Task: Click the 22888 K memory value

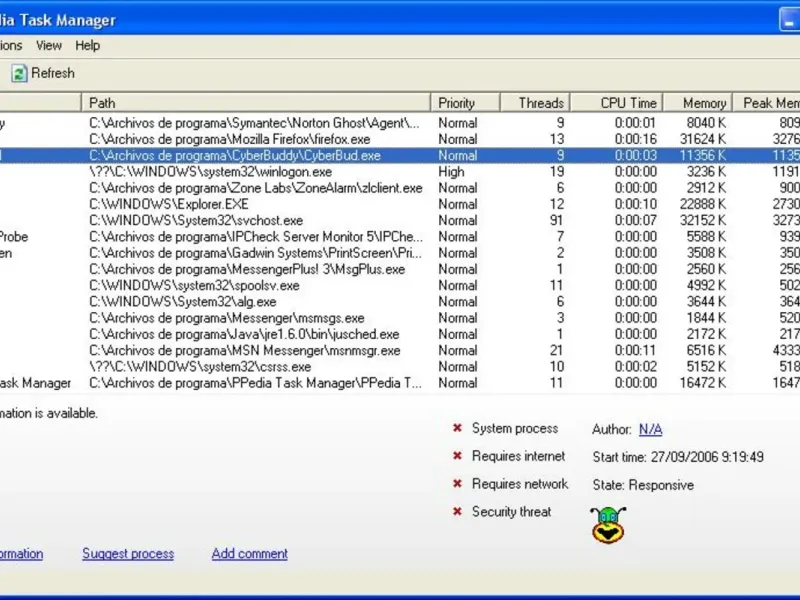Action: point(703,205)
